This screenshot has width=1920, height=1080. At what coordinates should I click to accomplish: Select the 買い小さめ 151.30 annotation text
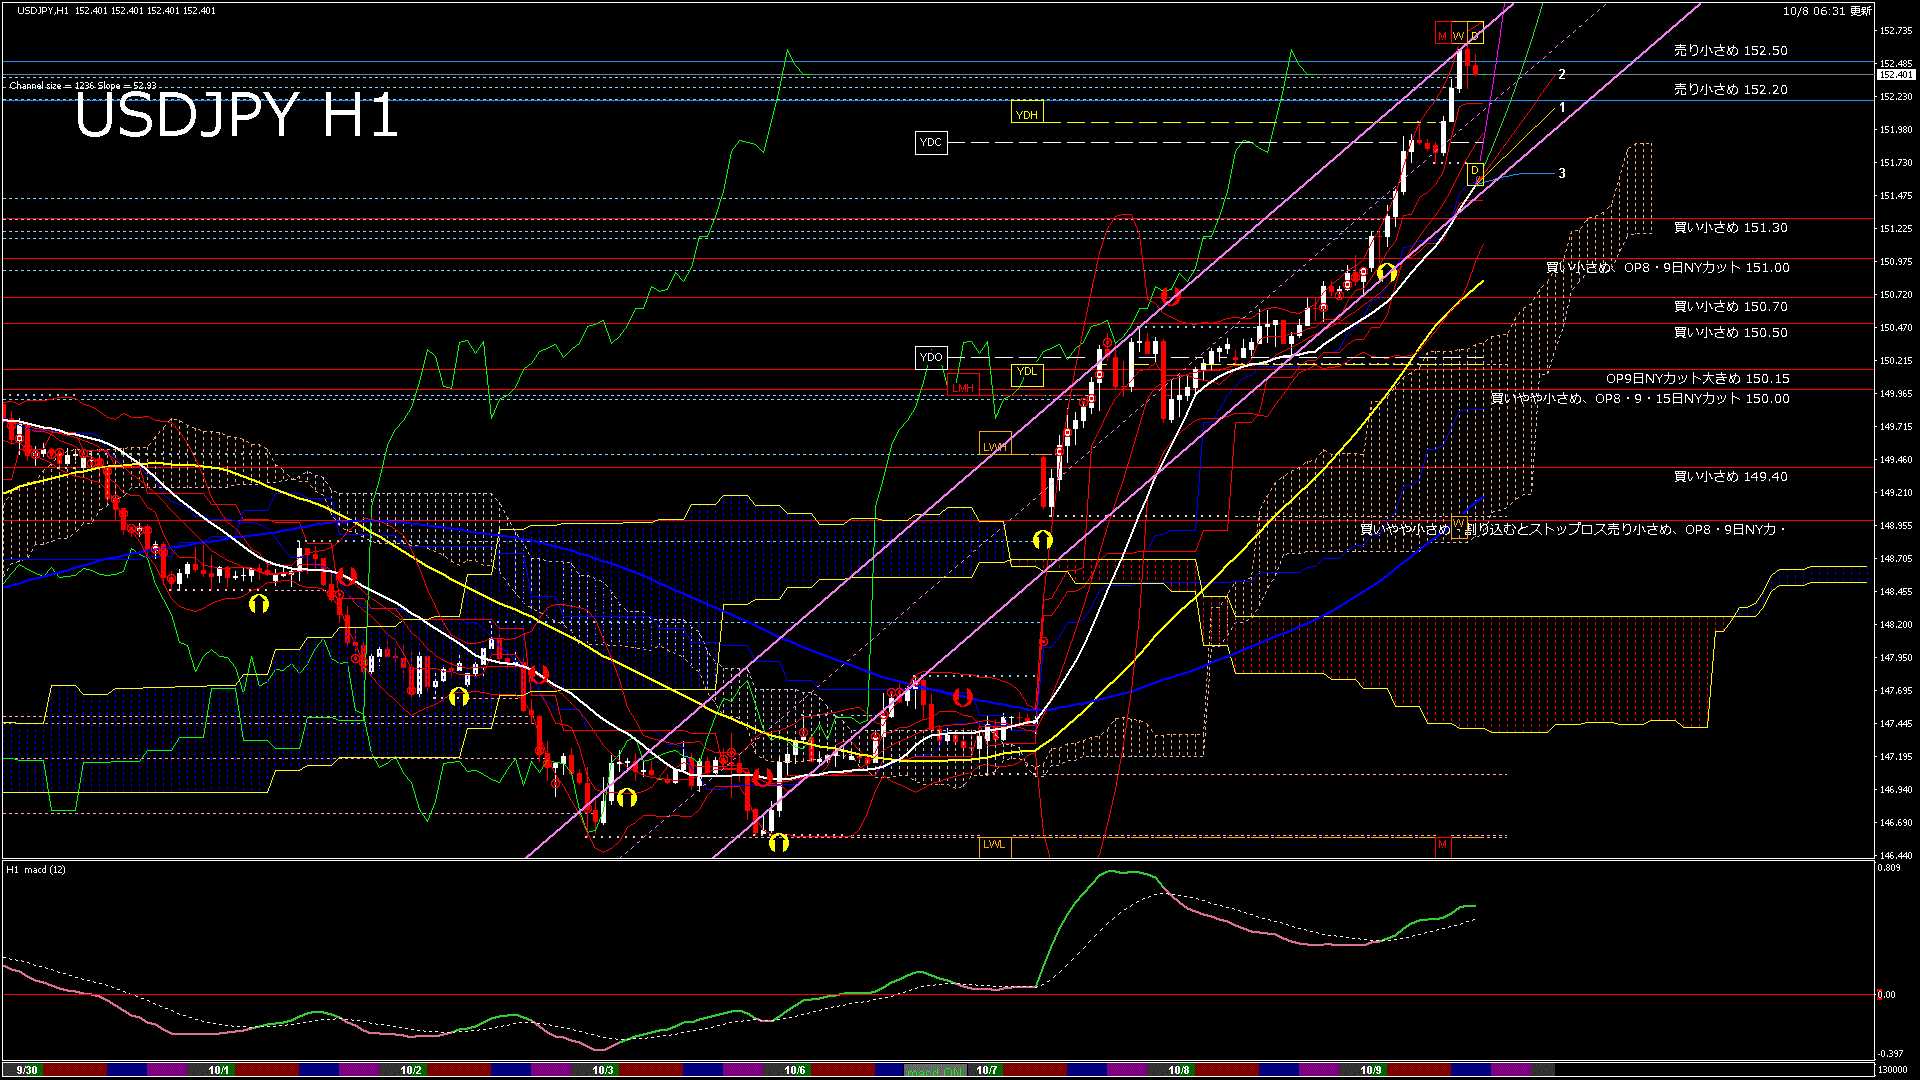[1730, 228]
